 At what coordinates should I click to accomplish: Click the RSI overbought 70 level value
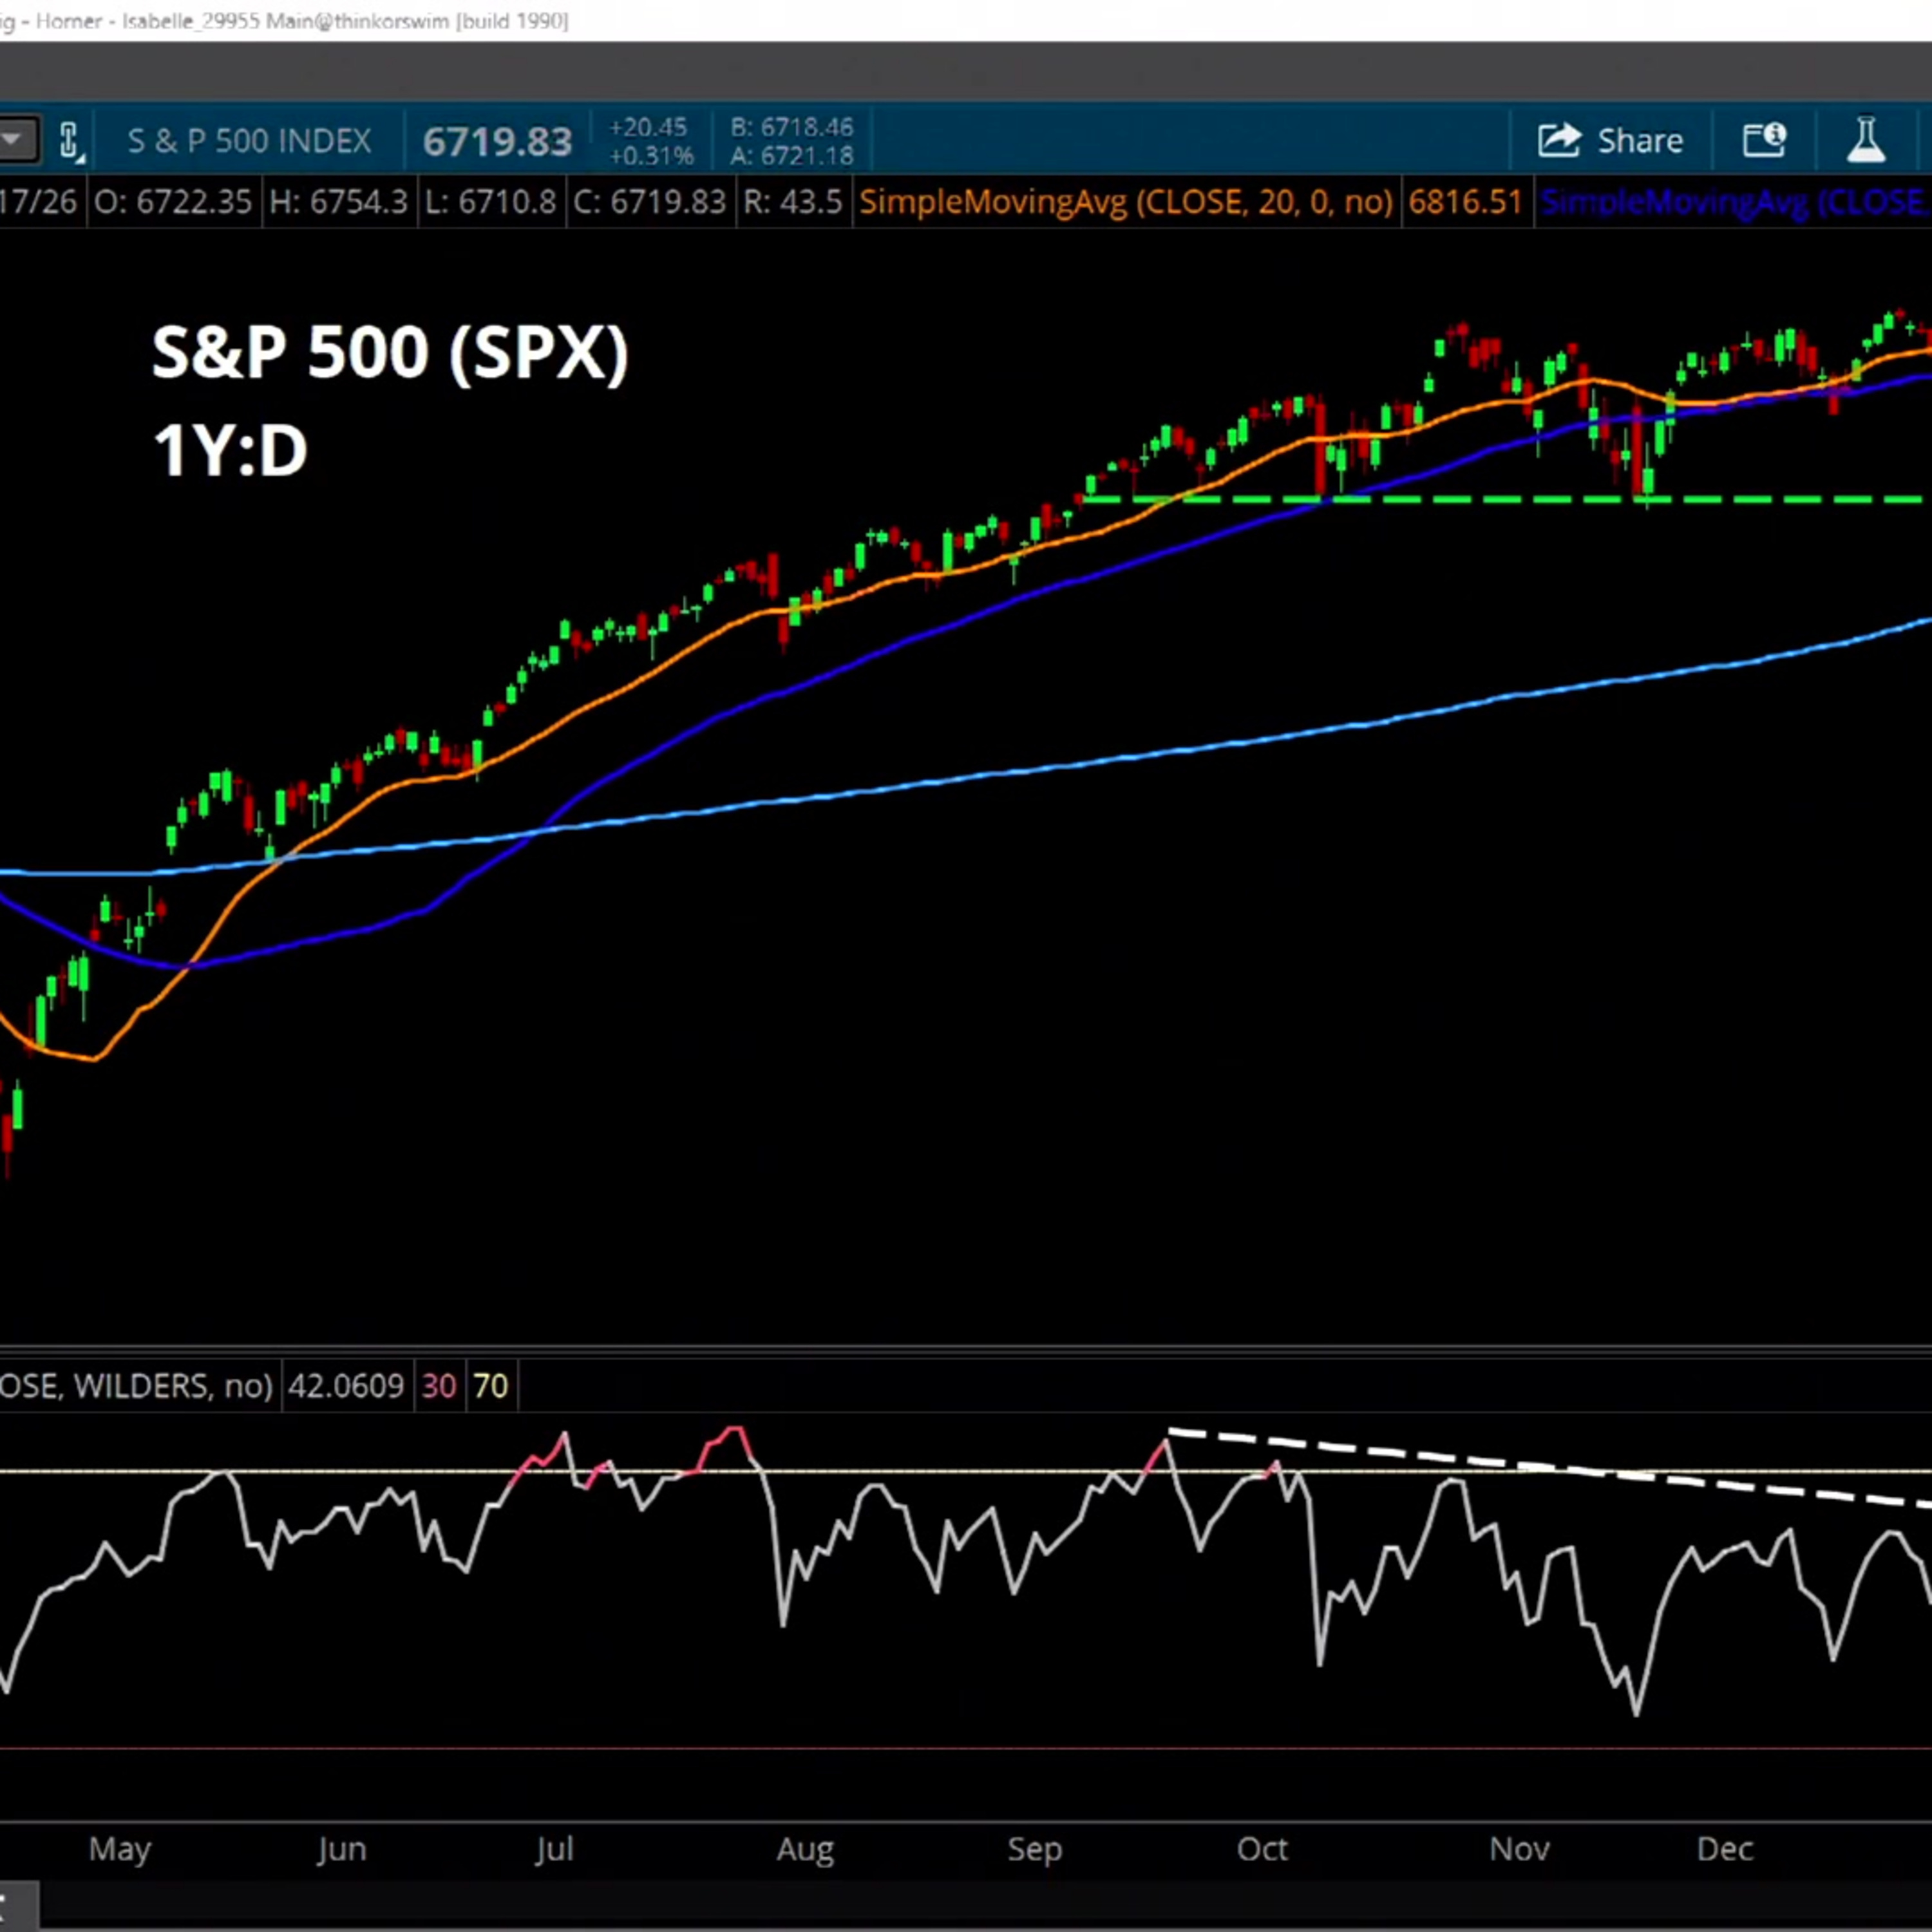point(490,1386)
